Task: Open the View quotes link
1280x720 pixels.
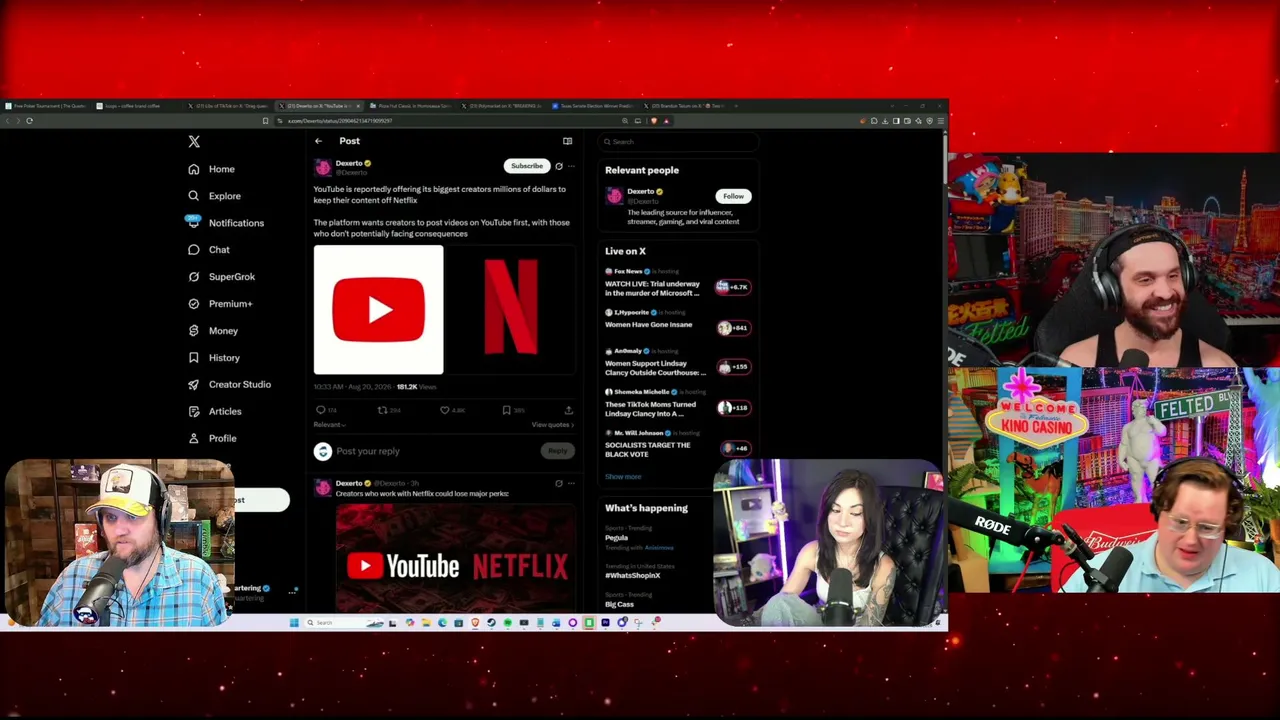Action: pos(551,425)
